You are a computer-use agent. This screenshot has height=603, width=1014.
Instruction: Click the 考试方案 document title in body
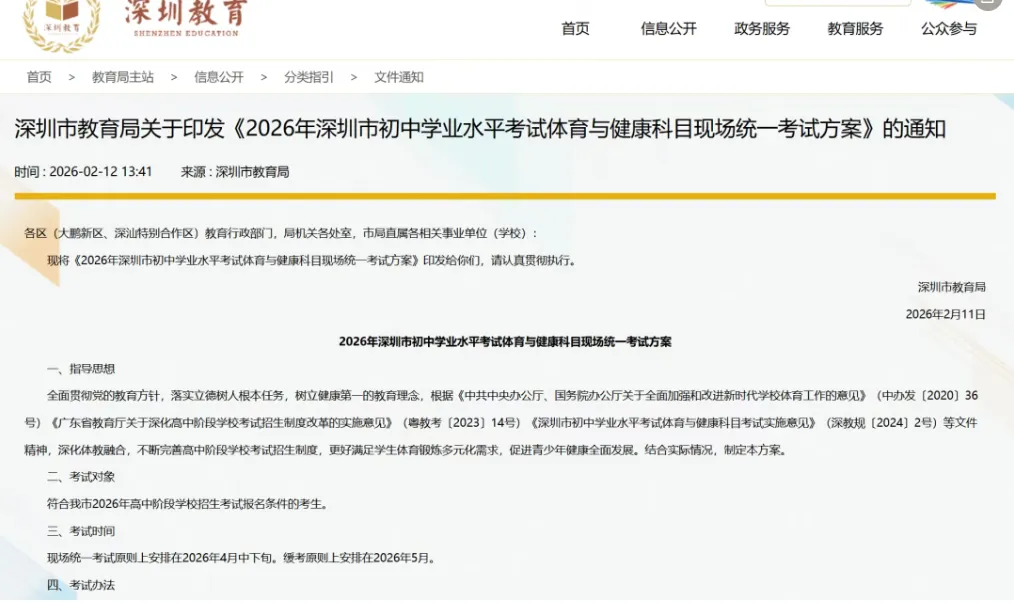tap(505, 341)
